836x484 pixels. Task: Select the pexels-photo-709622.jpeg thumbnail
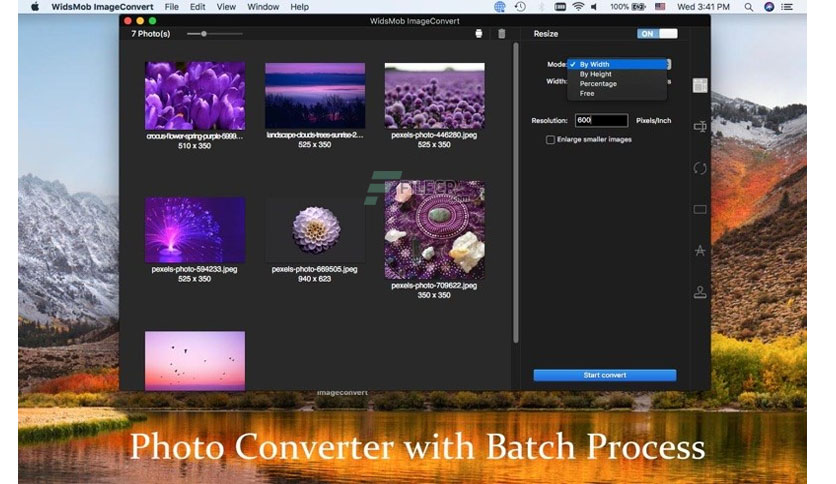click(435, 230)
